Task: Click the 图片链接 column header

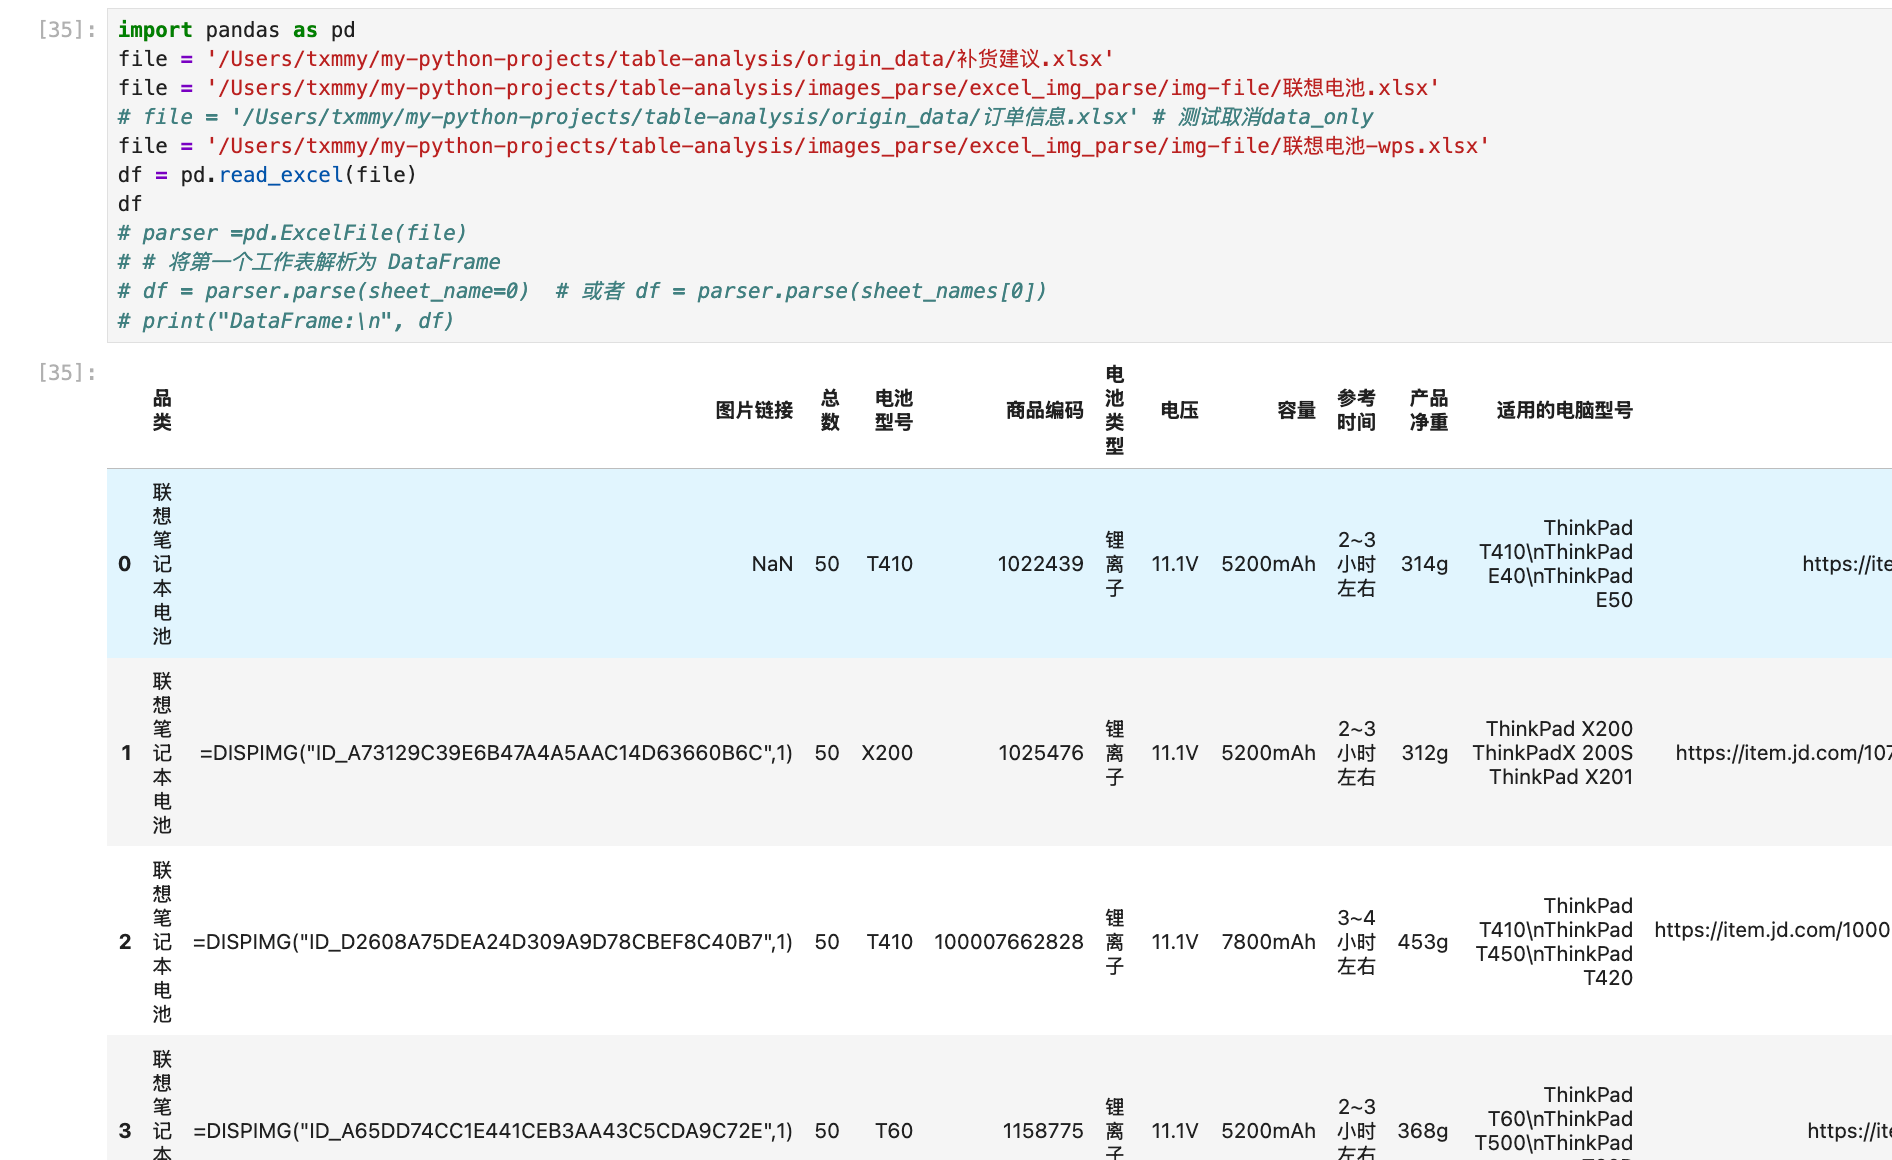Action: coord(754,410)
